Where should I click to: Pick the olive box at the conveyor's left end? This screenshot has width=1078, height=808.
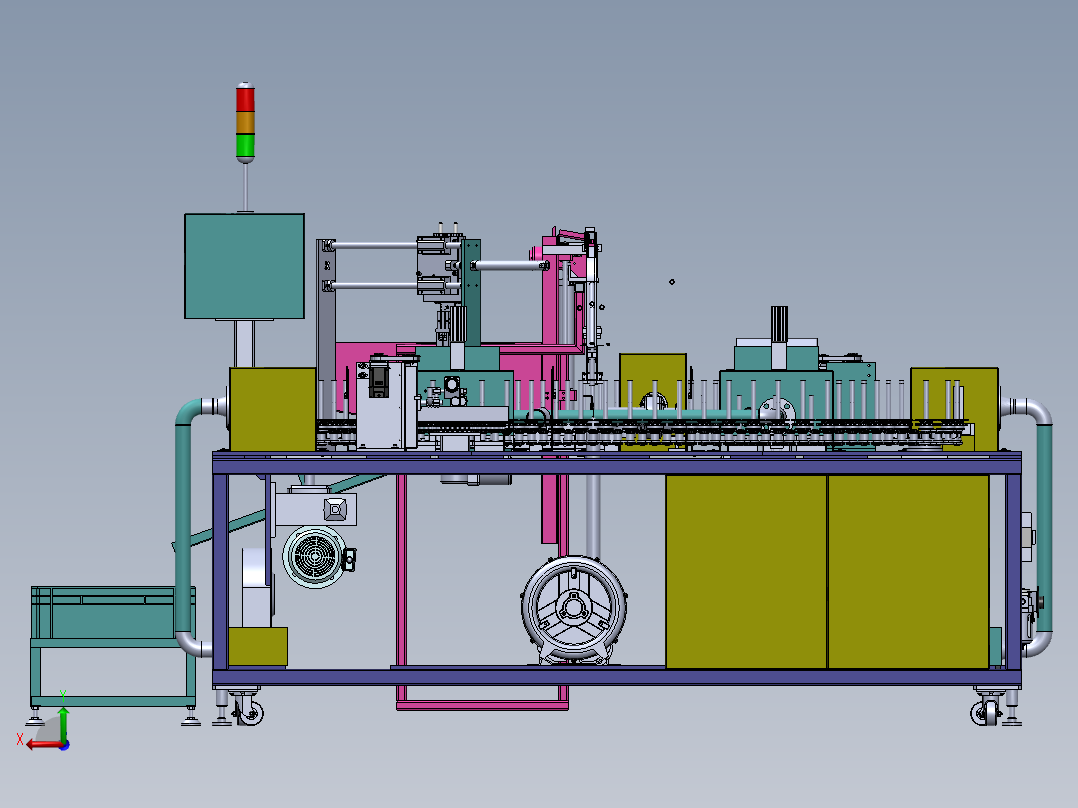coord(272,409)
